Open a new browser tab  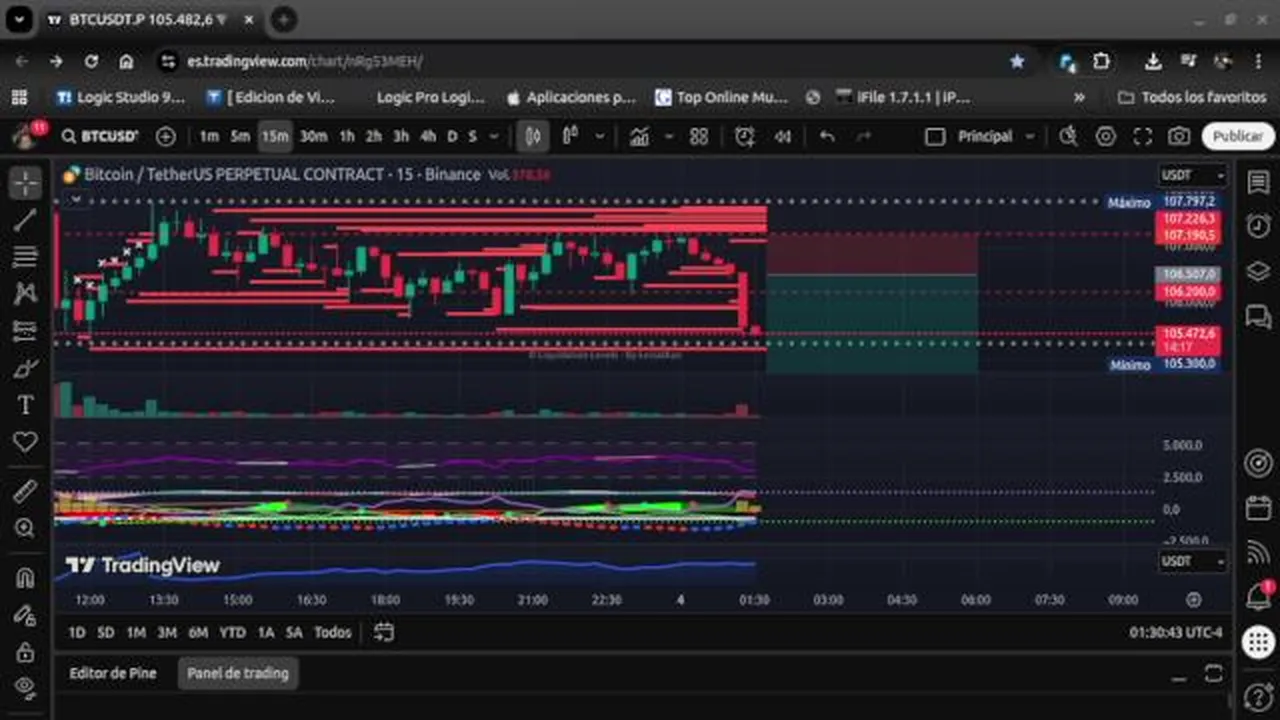point(284,19)
